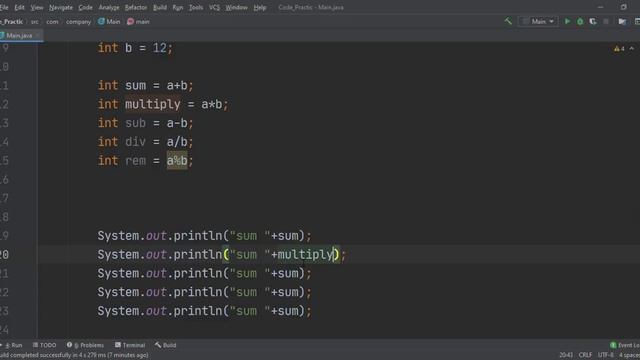The image size is (640, 360).
Task: Click the line 'int sum = a+b;'
Action: pyautogui.click(x=145, y=86)
